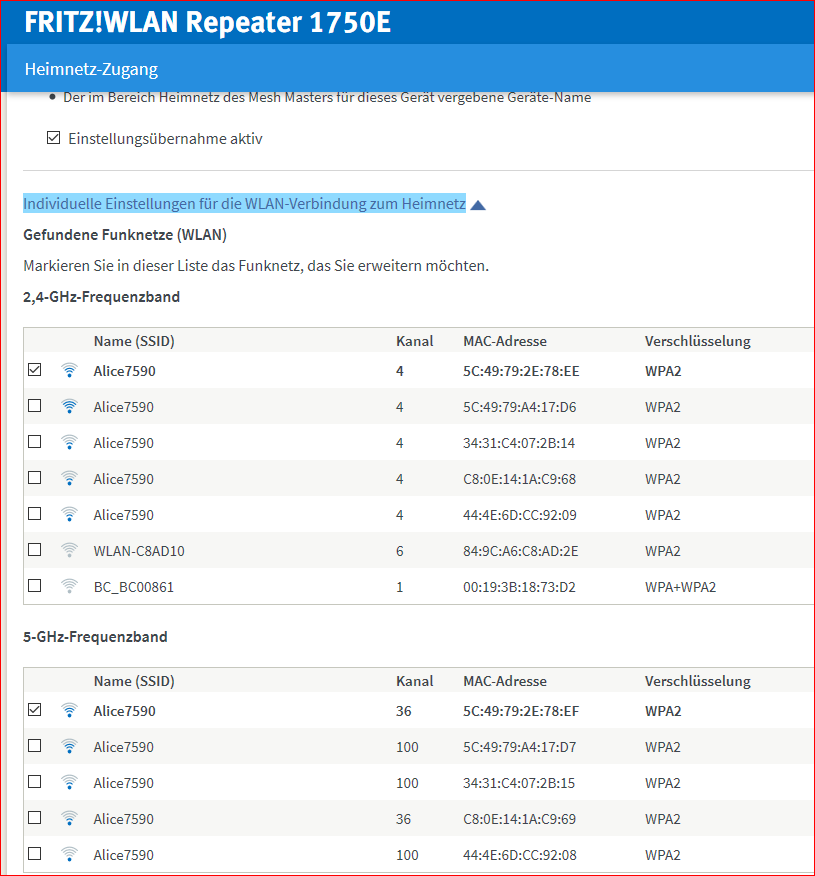This screenshot has height=876, width=815.
Task: Click Individuelle Einstellungen für die WLAN-Verbindung link
Action: click(x=244, y=203)
